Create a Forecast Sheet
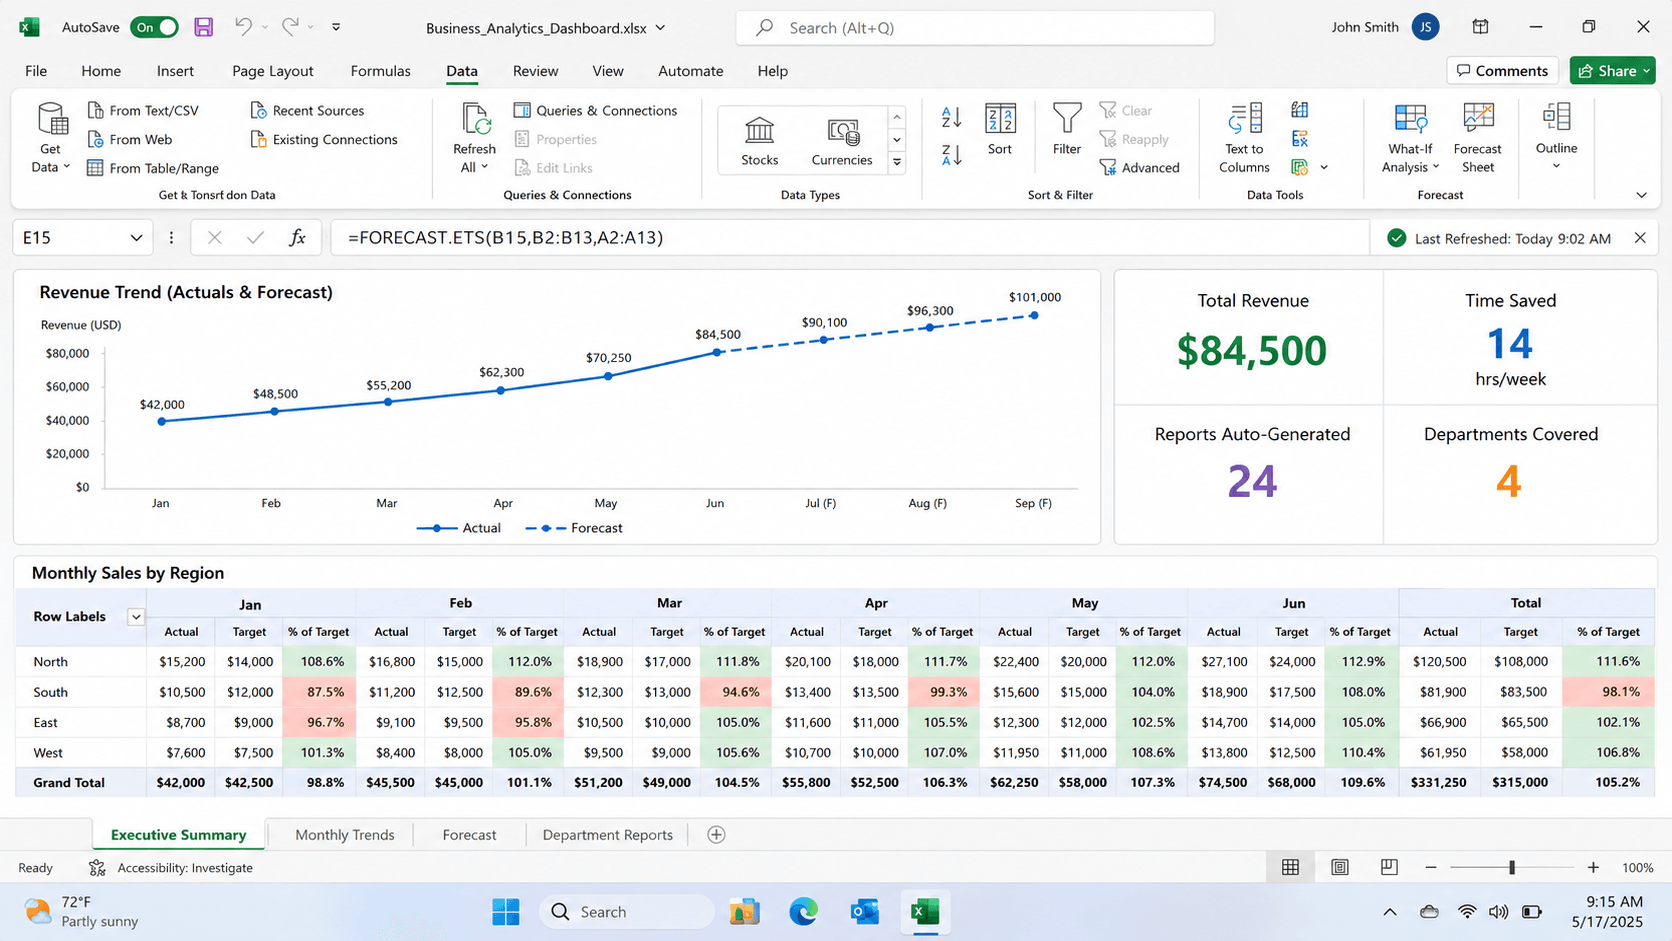This screenshot has width=1672, height=941. pyautogui.click(x=1478, y=138)
